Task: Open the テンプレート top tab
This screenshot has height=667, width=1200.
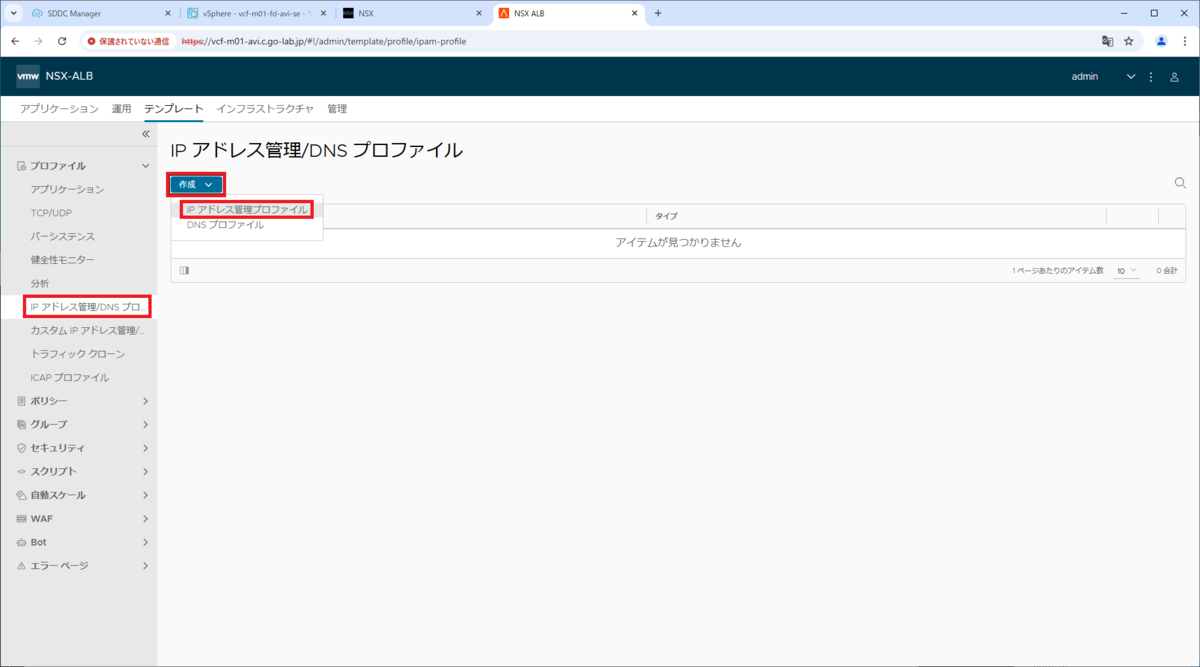Action: pos(173,109)
